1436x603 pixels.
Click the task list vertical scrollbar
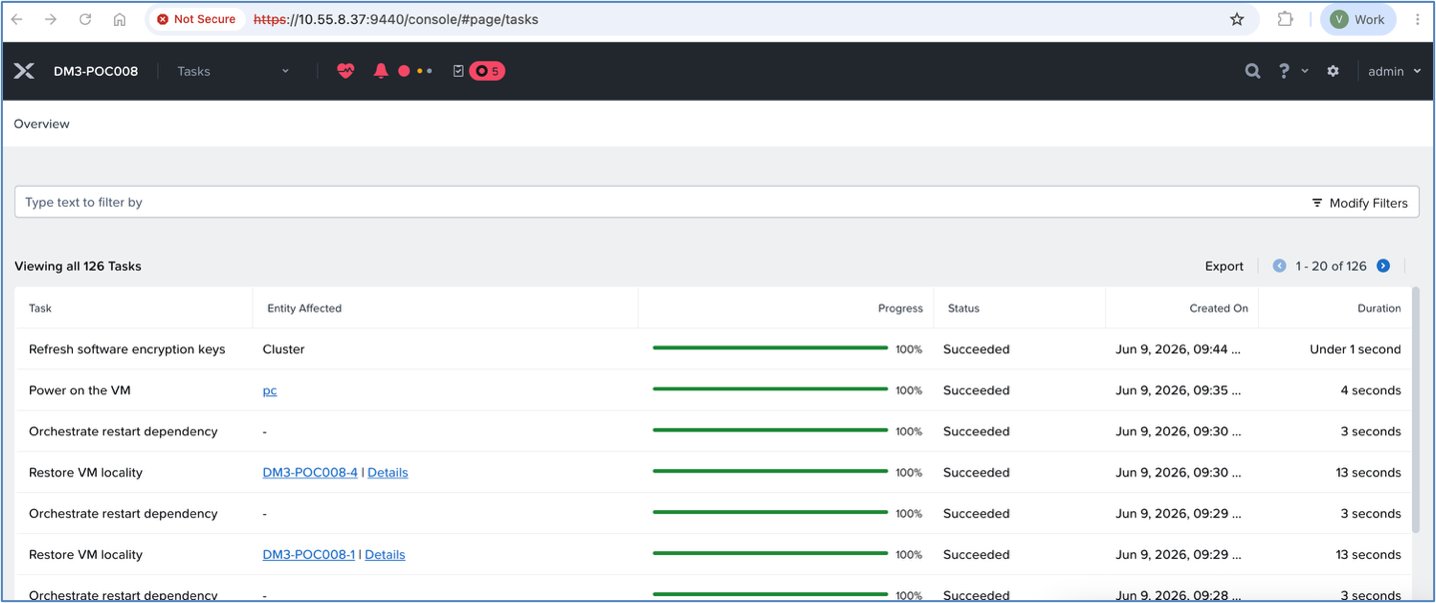1415,410
